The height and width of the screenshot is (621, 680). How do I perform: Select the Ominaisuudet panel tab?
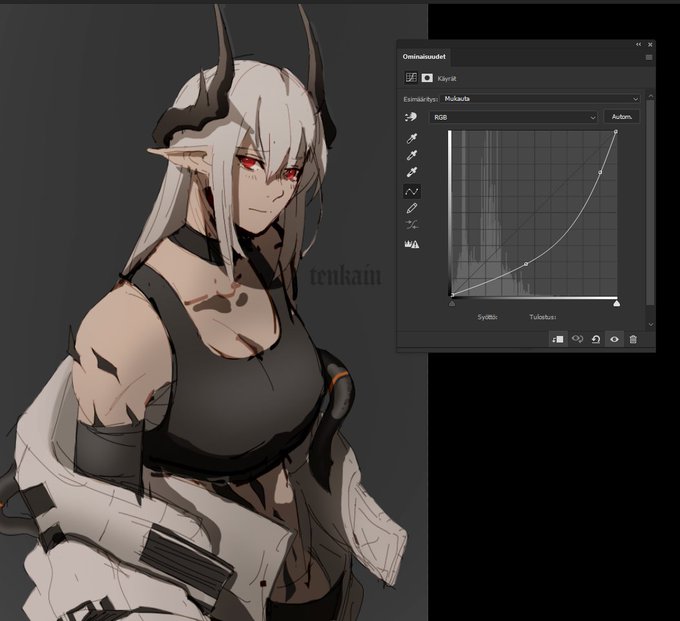click(x=424, y=57)
